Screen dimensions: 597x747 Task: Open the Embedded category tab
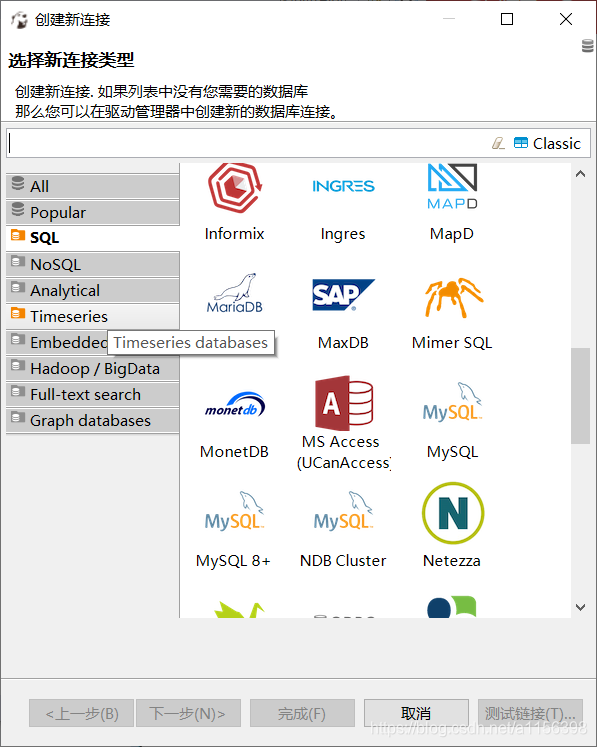(x=57, y=343)
